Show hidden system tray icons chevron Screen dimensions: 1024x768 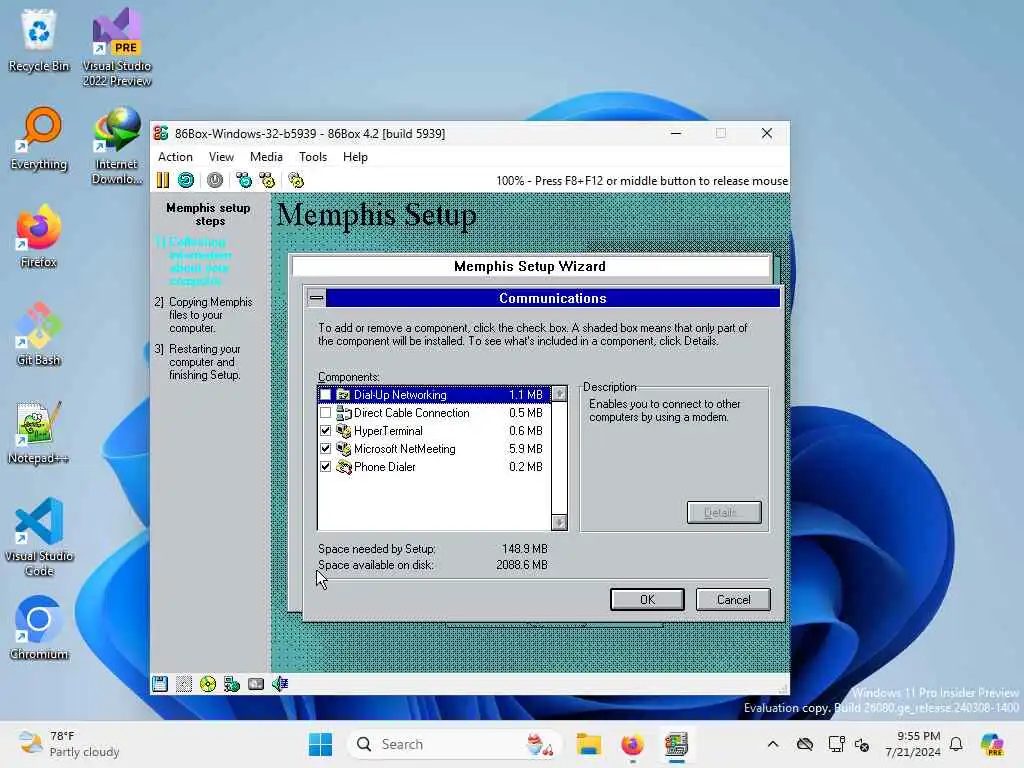(x=773, y=744)
